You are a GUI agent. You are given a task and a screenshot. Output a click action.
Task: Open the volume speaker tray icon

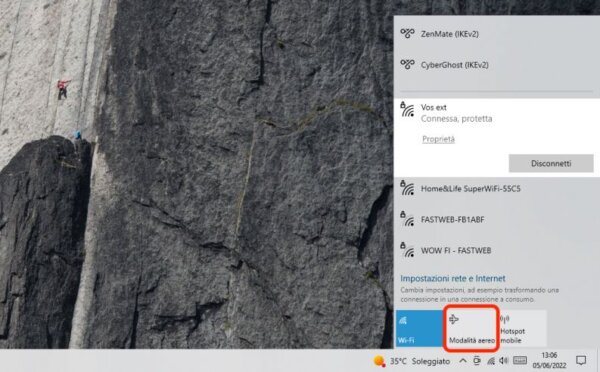[x=504, y=361]
